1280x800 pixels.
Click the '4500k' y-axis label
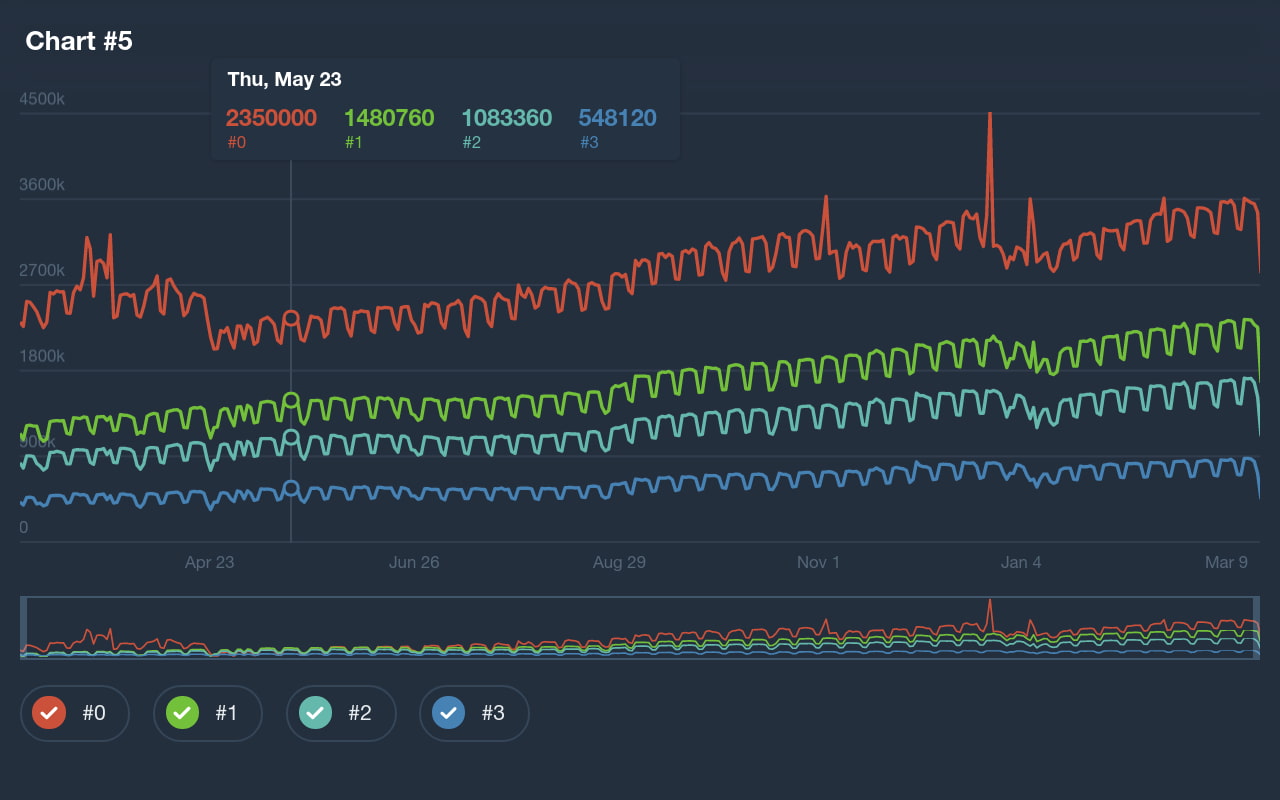(x=42, y=99)
